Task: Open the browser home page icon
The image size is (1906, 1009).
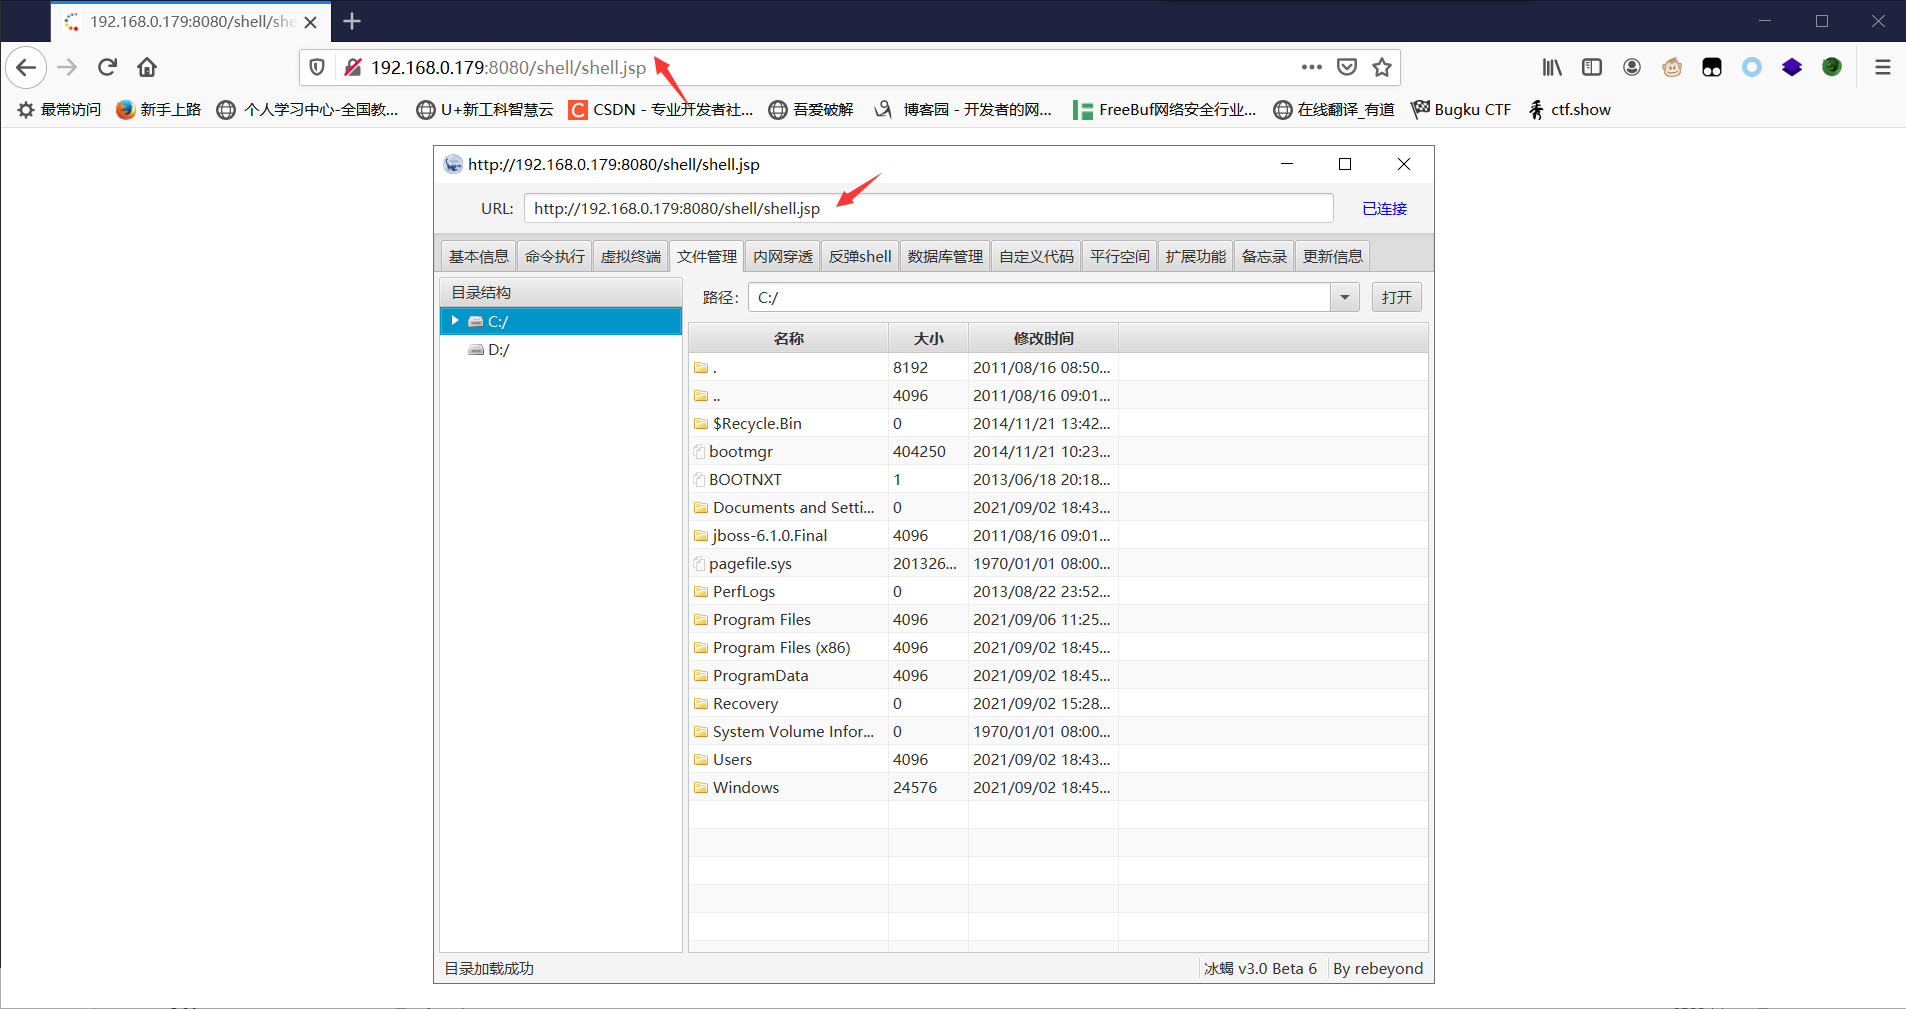Action: 147,67
